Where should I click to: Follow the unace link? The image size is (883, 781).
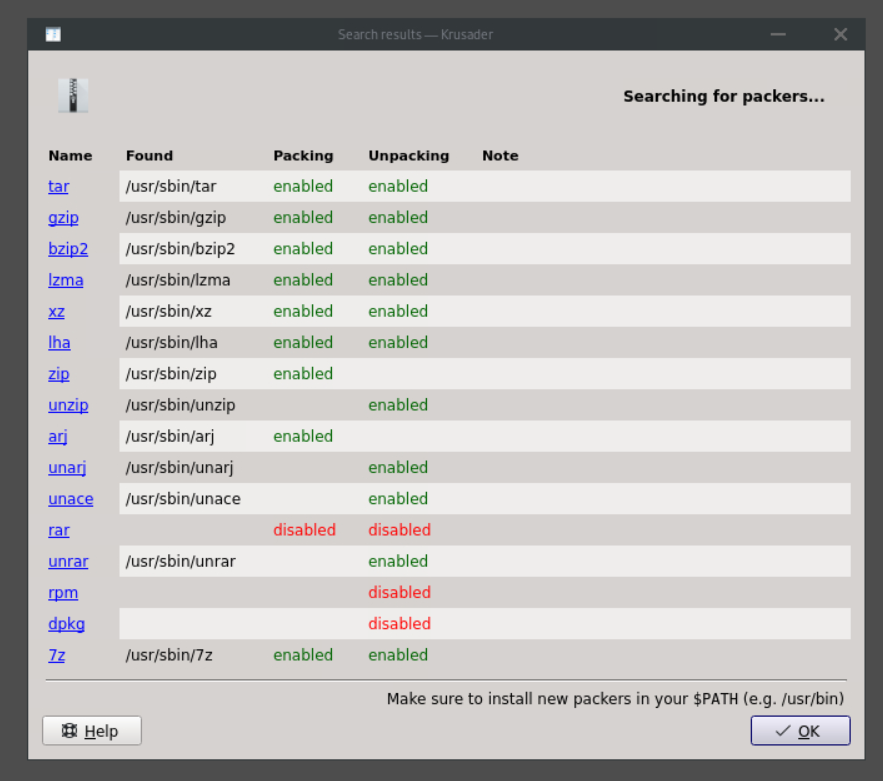70,499
